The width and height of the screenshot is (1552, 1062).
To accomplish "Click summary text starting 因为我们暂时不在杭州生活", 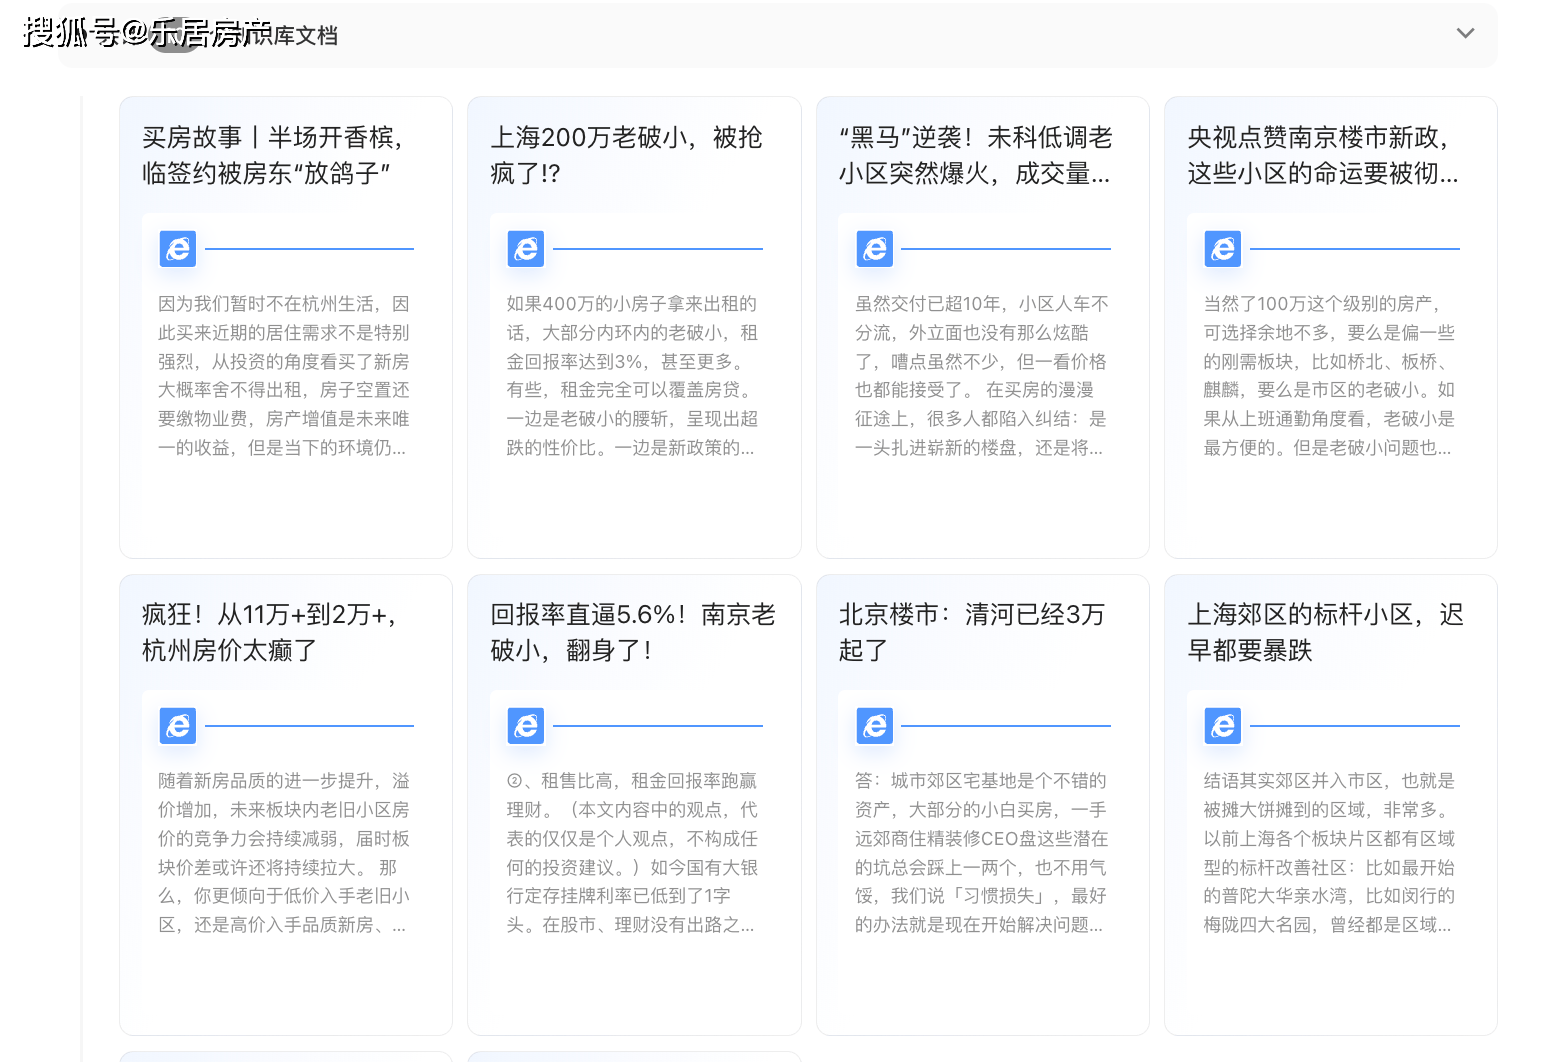I will 284,376.
